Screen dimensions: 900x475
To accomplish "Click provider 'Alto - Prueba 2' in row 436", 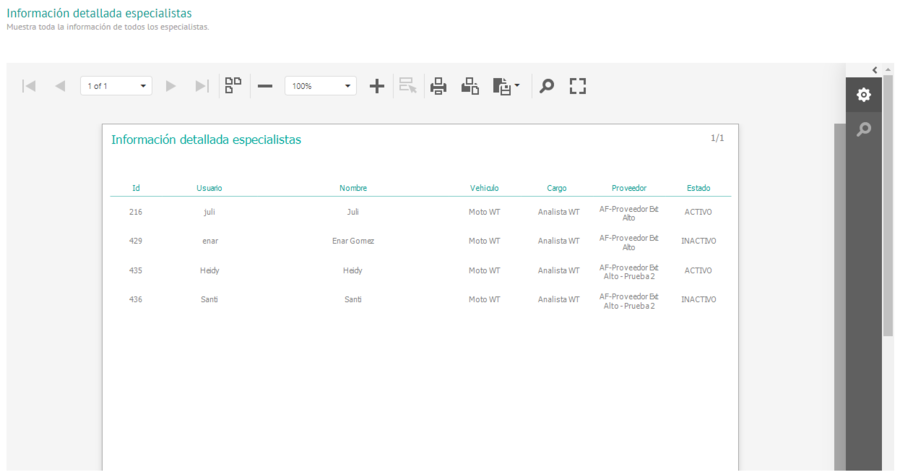I will (x=629, y=306).
